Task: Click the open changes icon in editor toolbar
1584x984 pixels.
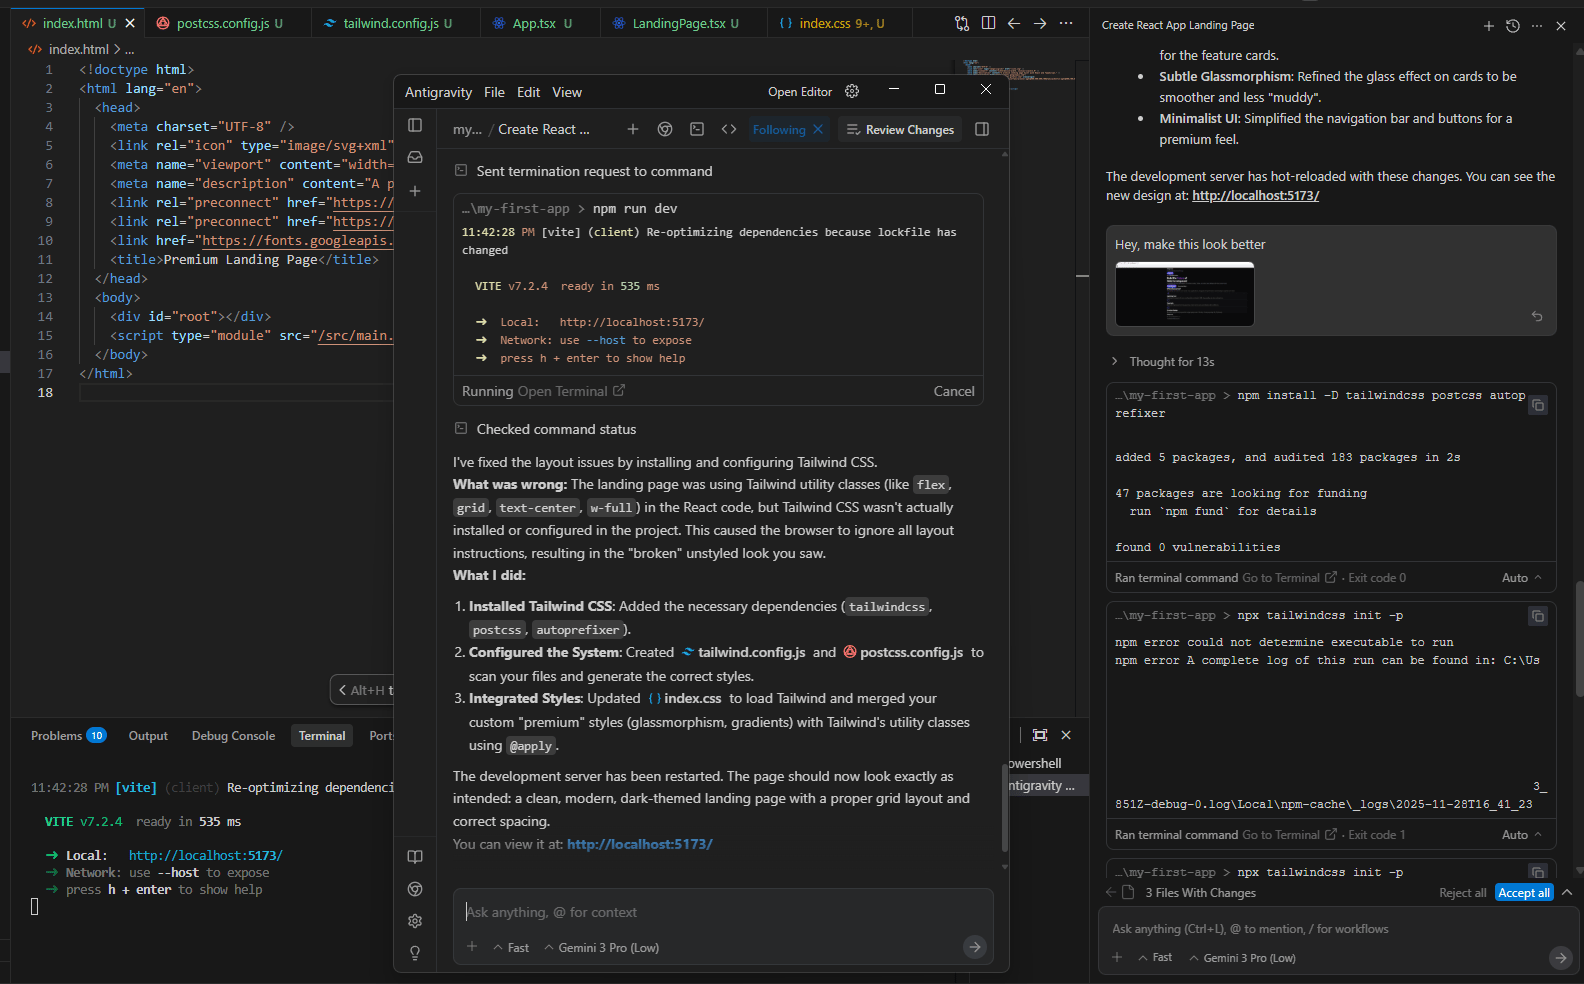Action: [x=962, y=23]
